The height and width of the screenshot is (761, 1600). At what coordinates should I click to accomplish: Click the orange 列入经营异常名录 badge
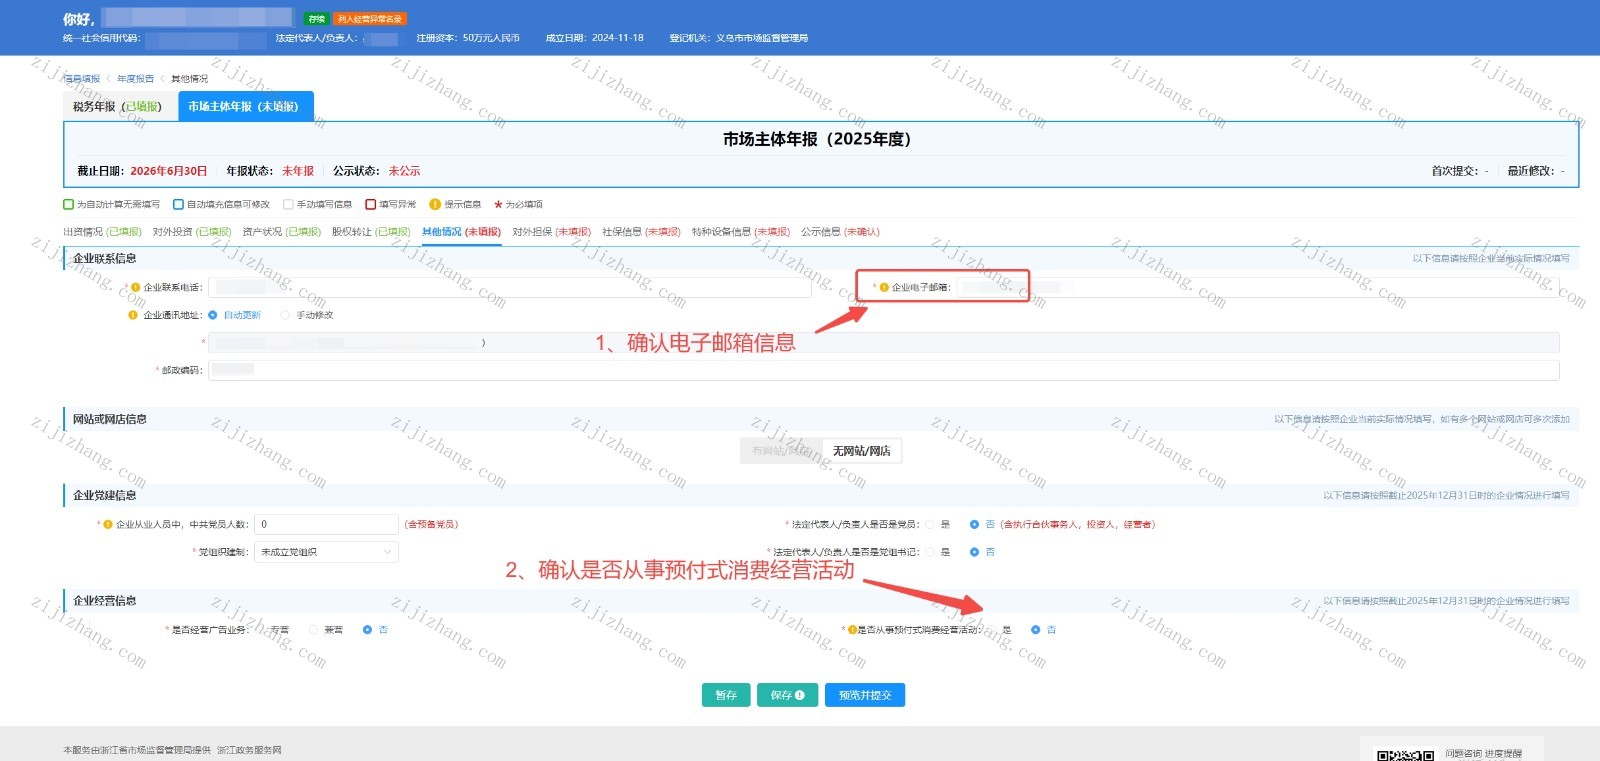click(370, 19)
